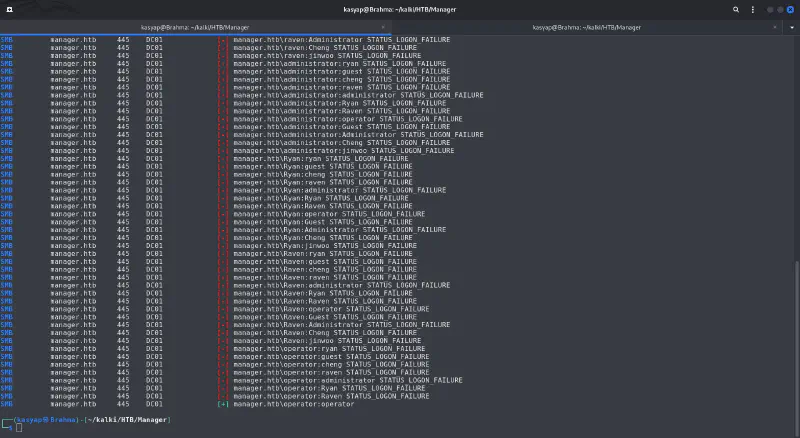Click the window title in header bar

pos(400,8)
